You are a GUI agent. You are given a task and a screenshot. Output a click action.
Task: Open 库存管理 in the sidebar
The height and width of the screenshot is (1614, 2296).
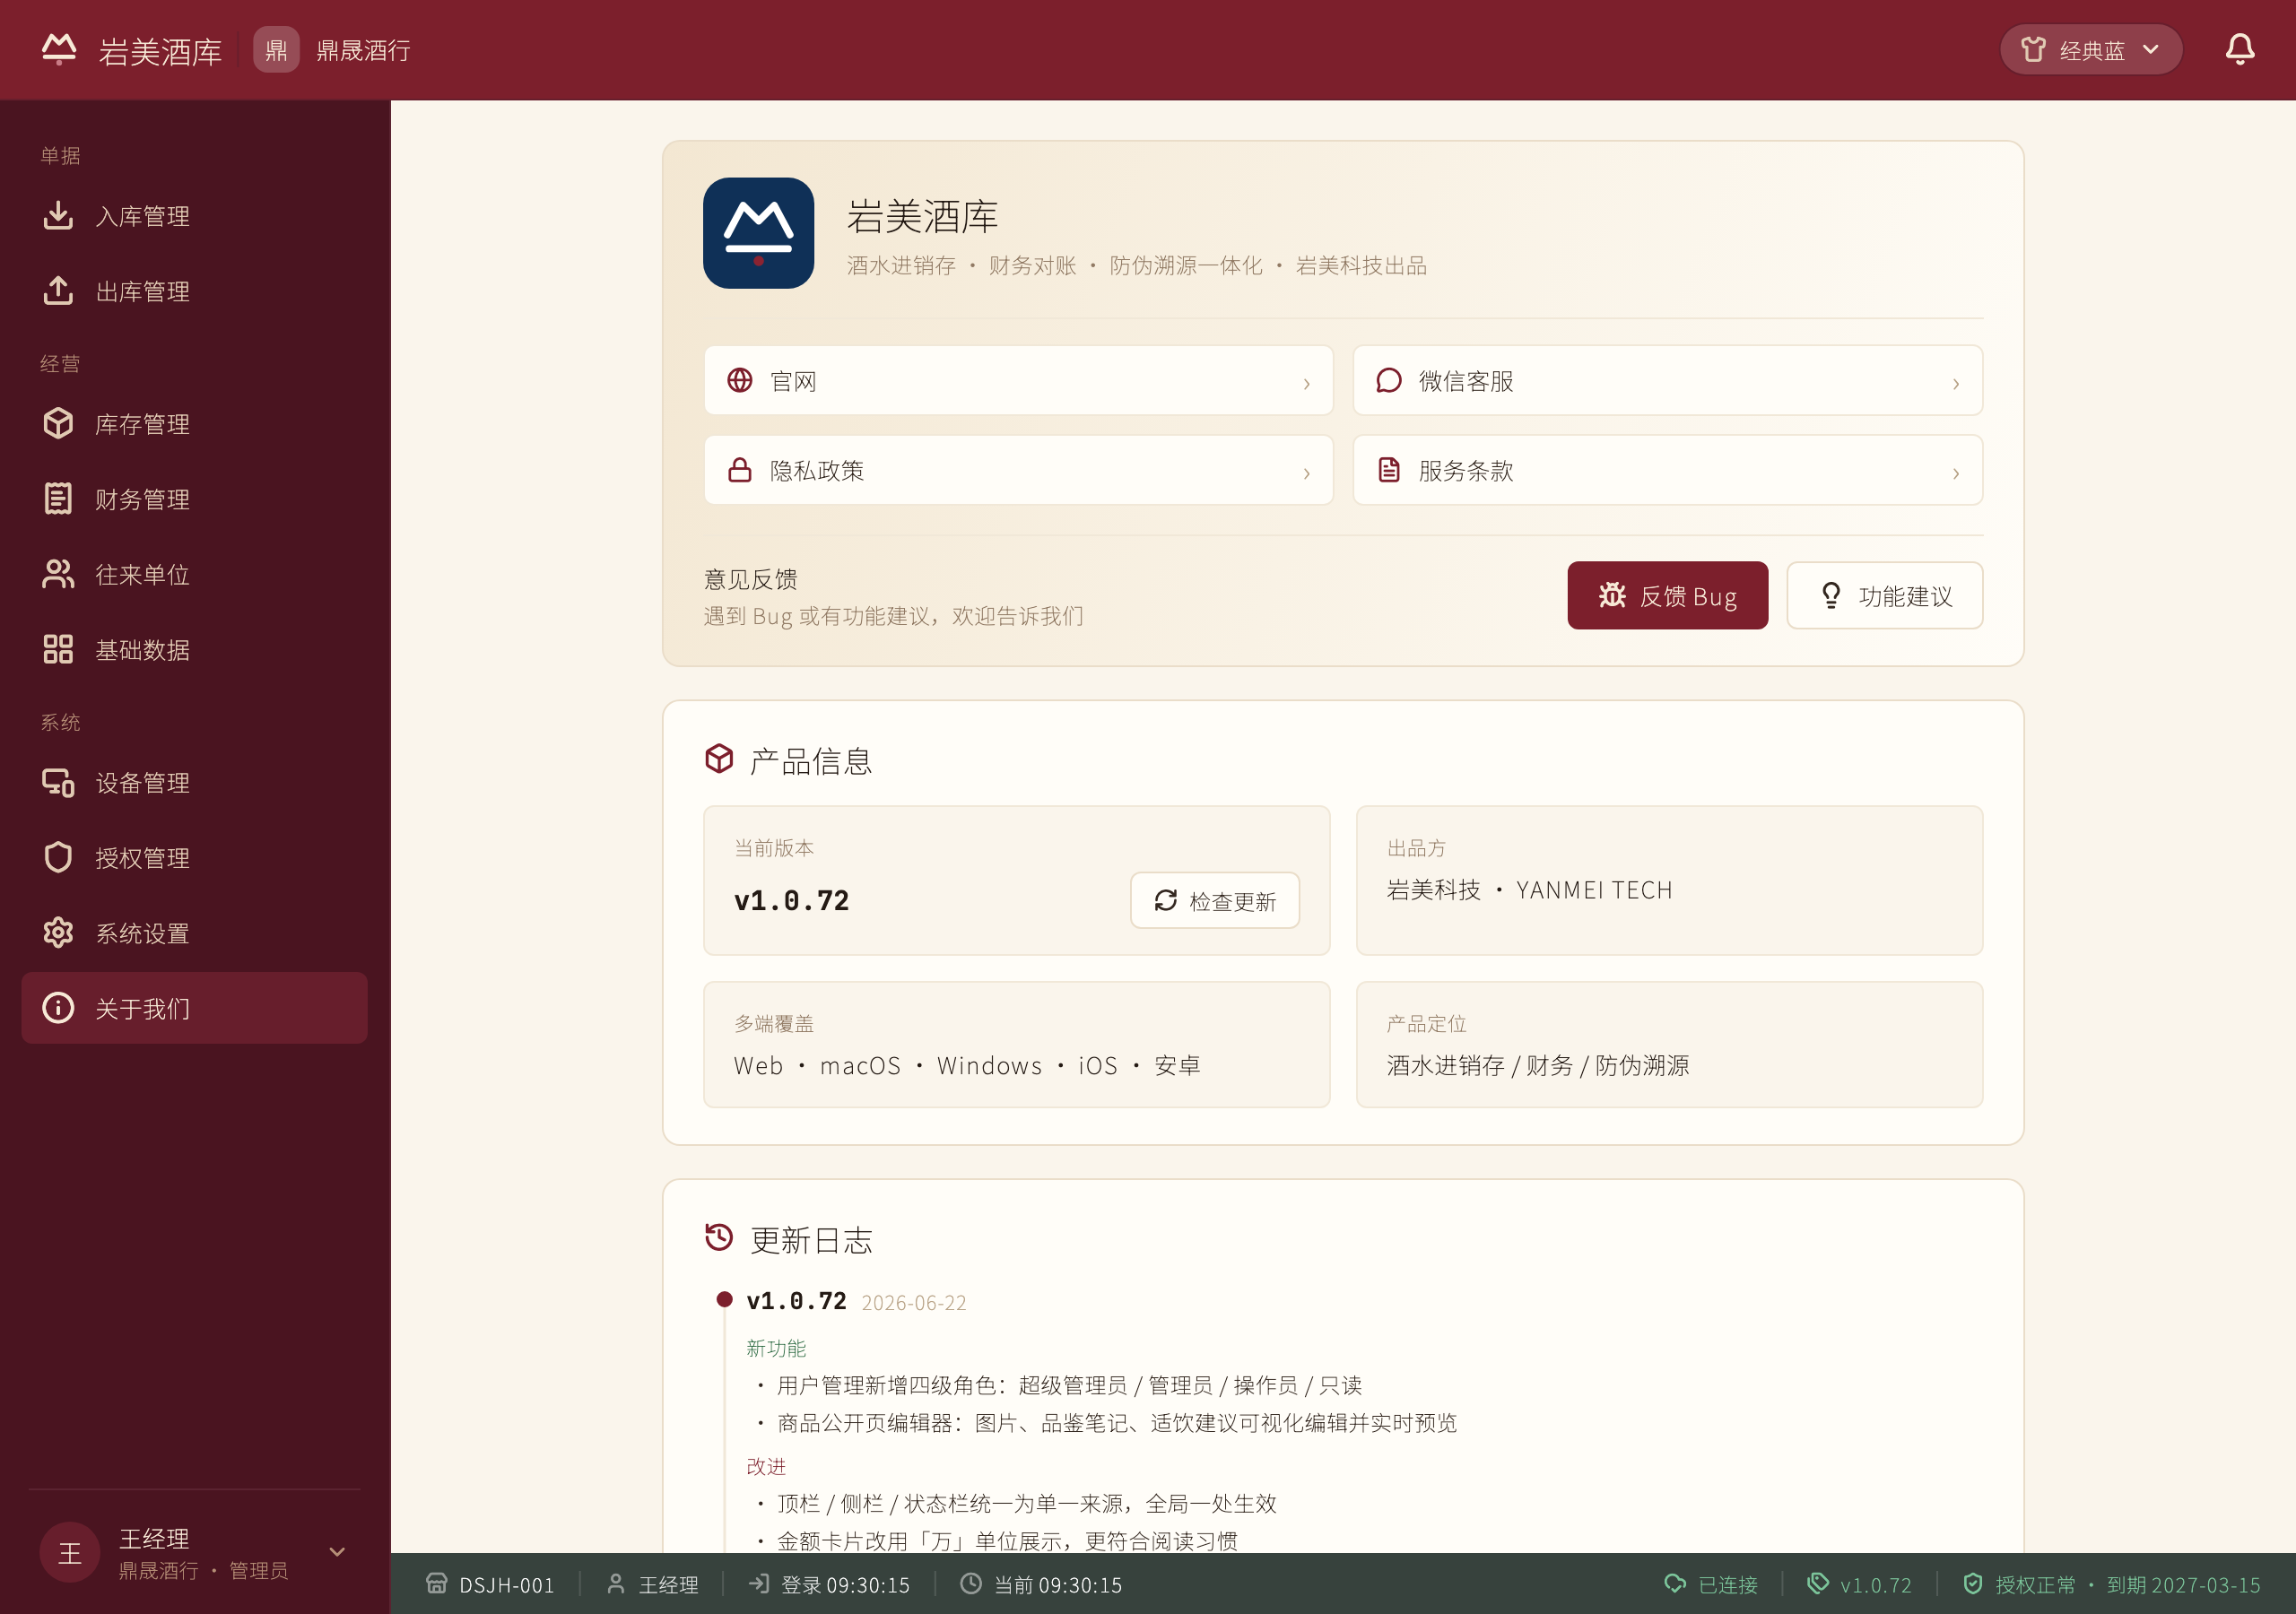point(194,424)
